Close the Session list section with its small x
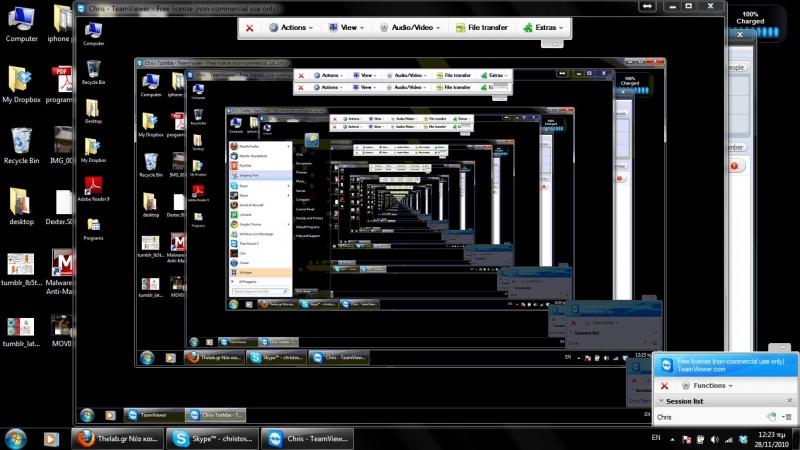The image size is (800, 450). [789, 401]
